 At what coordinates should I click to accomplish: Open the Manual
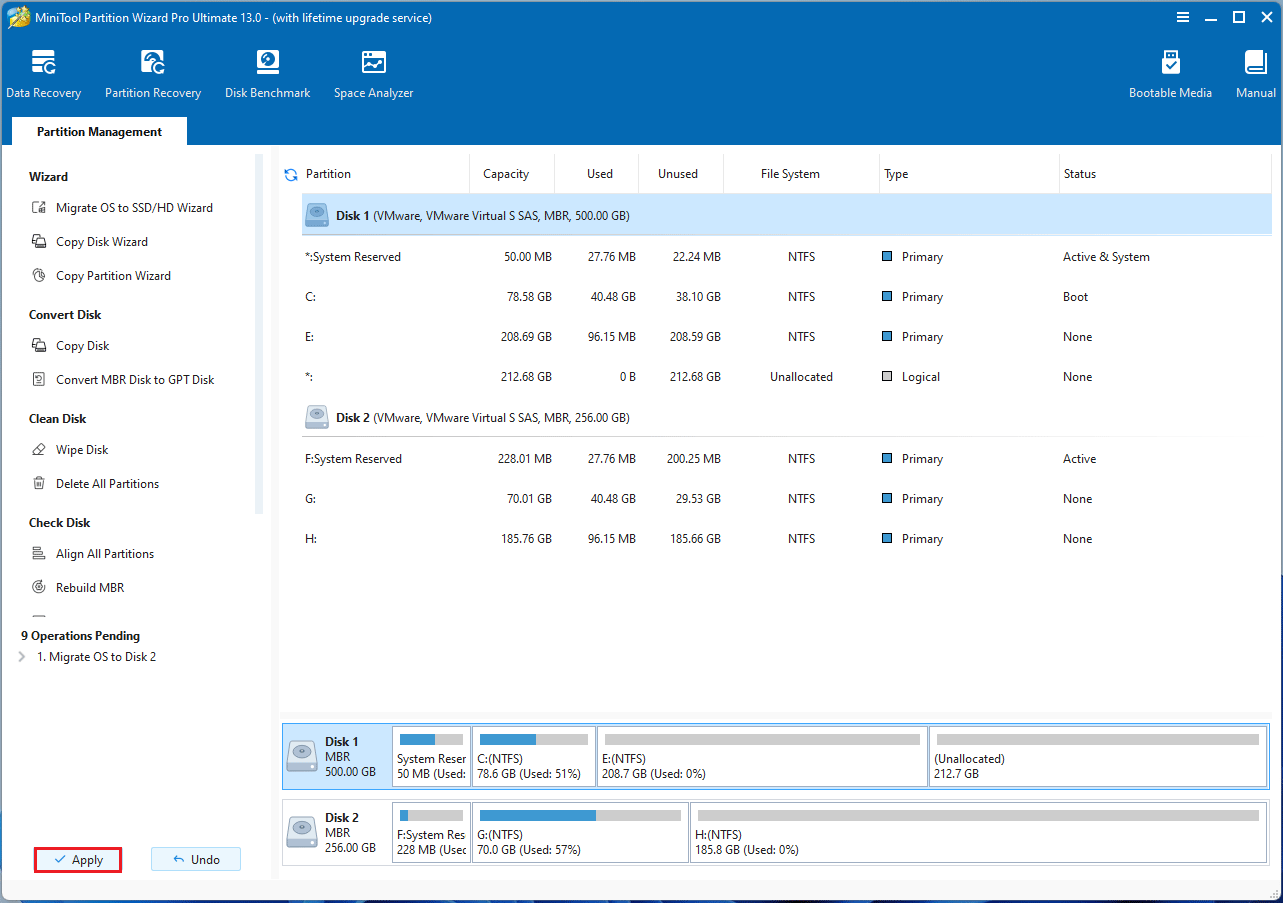1254,72
